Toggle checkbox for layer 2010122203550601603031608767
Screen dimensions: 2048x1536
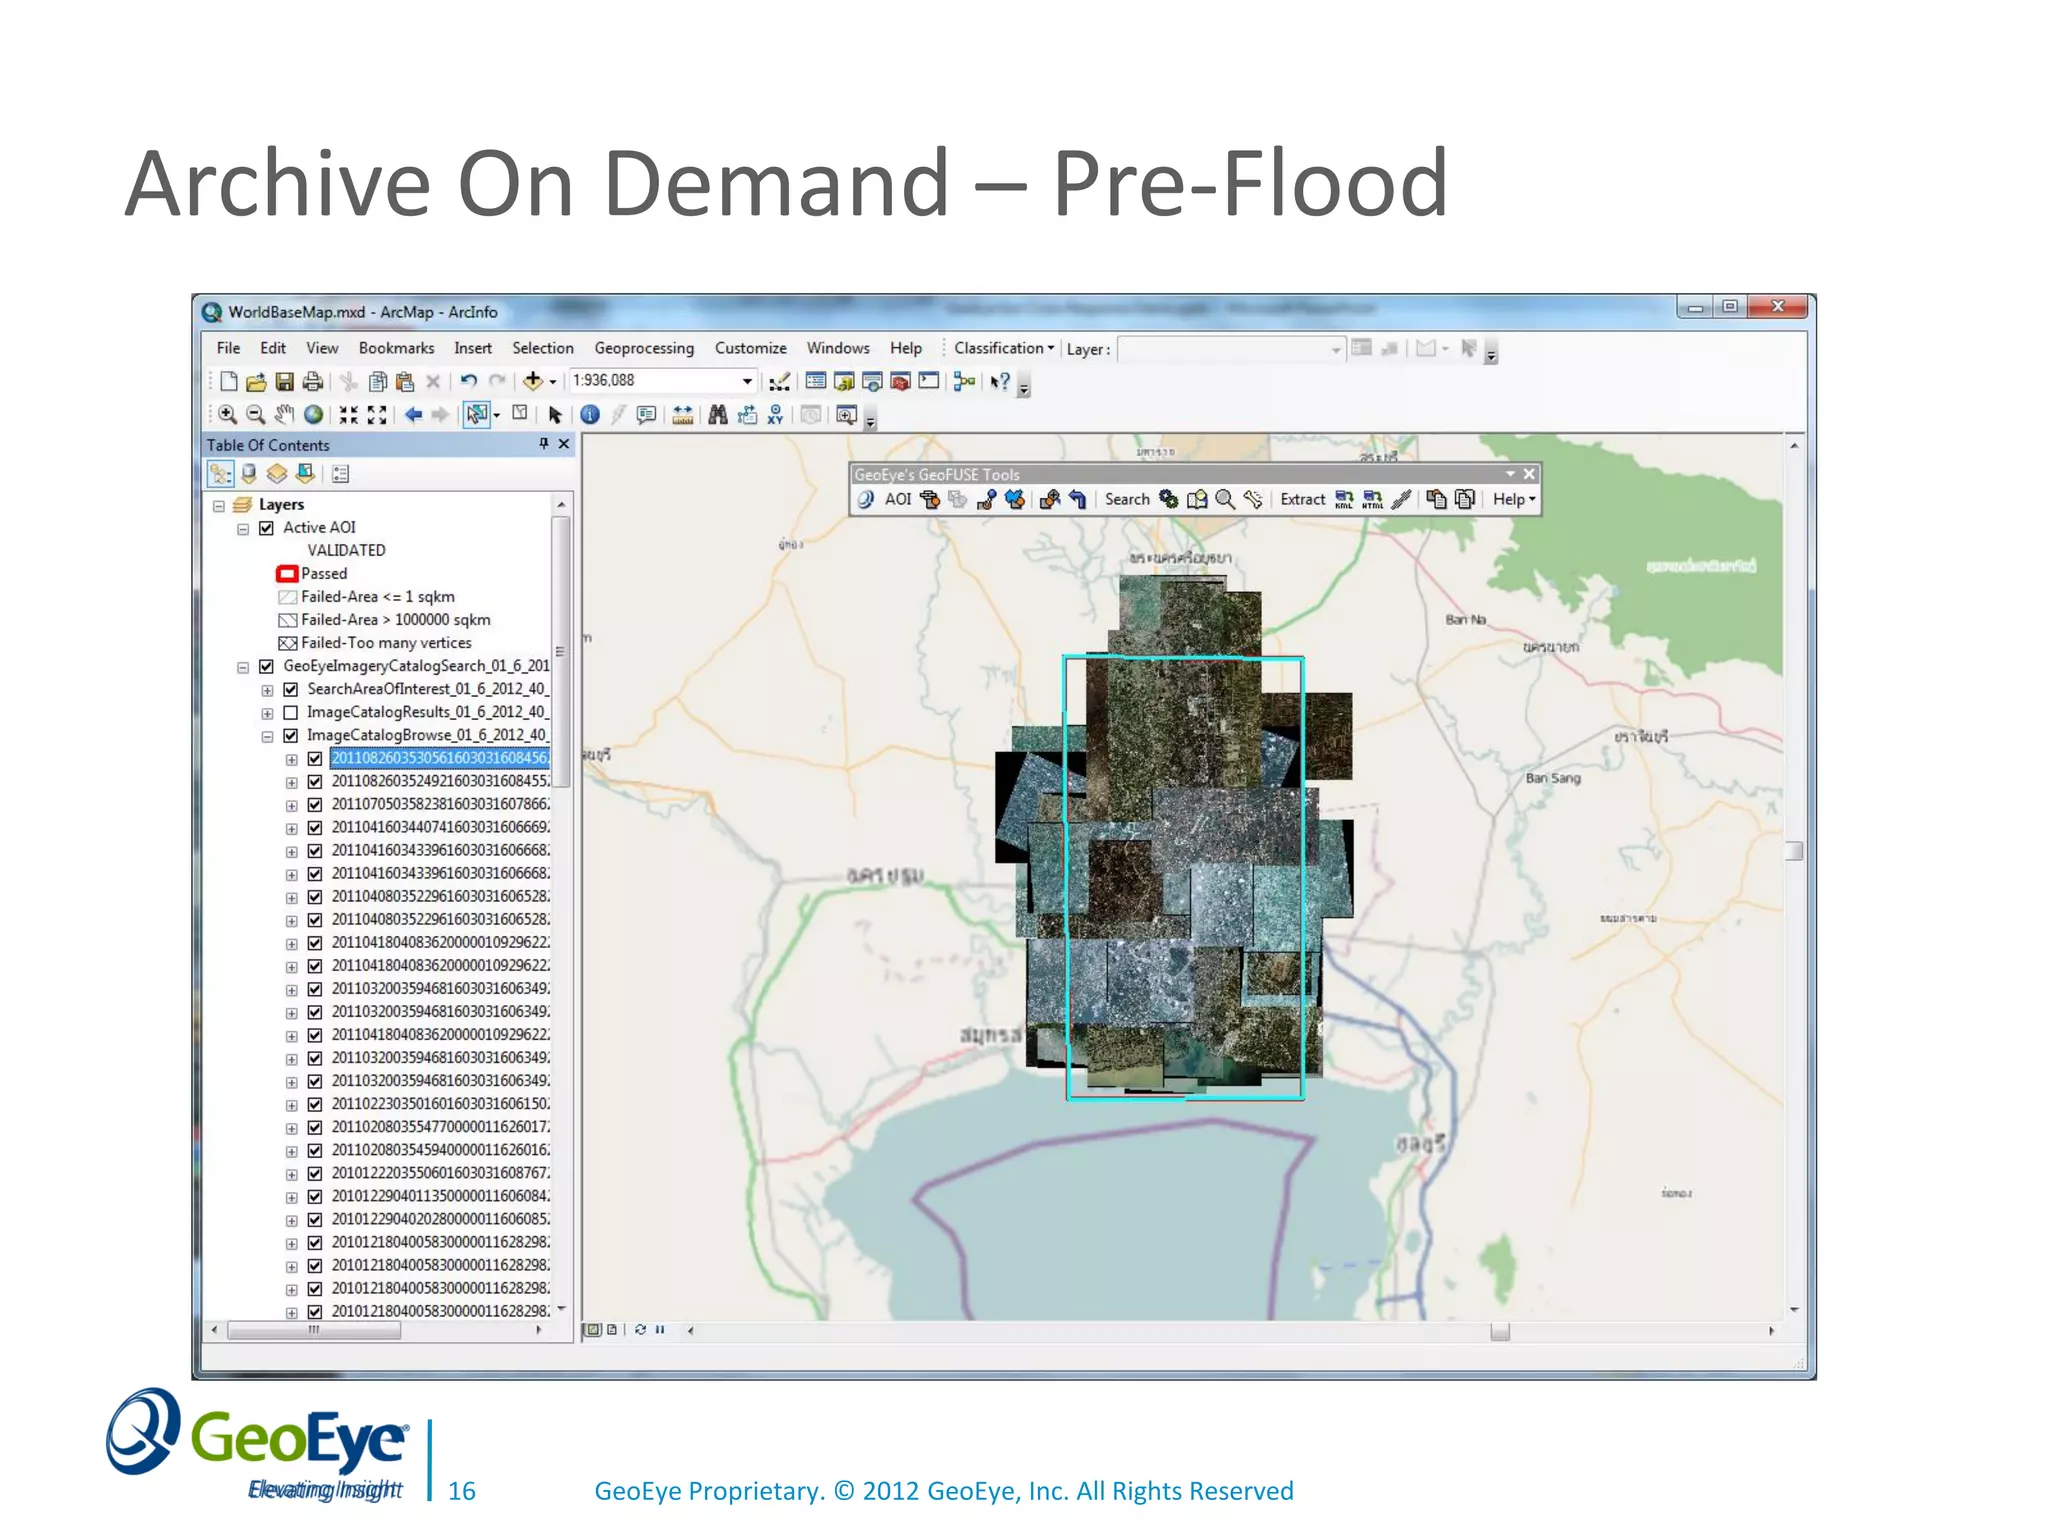point(315,1173)
